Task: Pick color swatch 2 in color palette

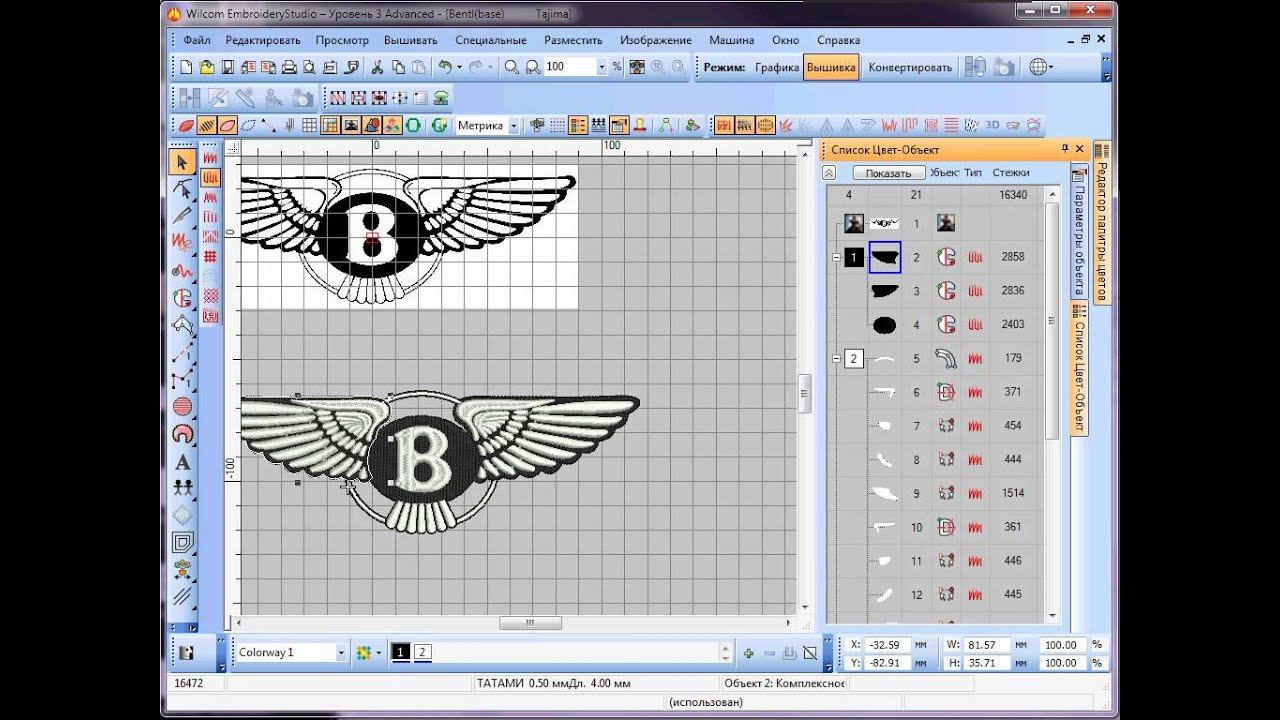Action: click(422, 653)
